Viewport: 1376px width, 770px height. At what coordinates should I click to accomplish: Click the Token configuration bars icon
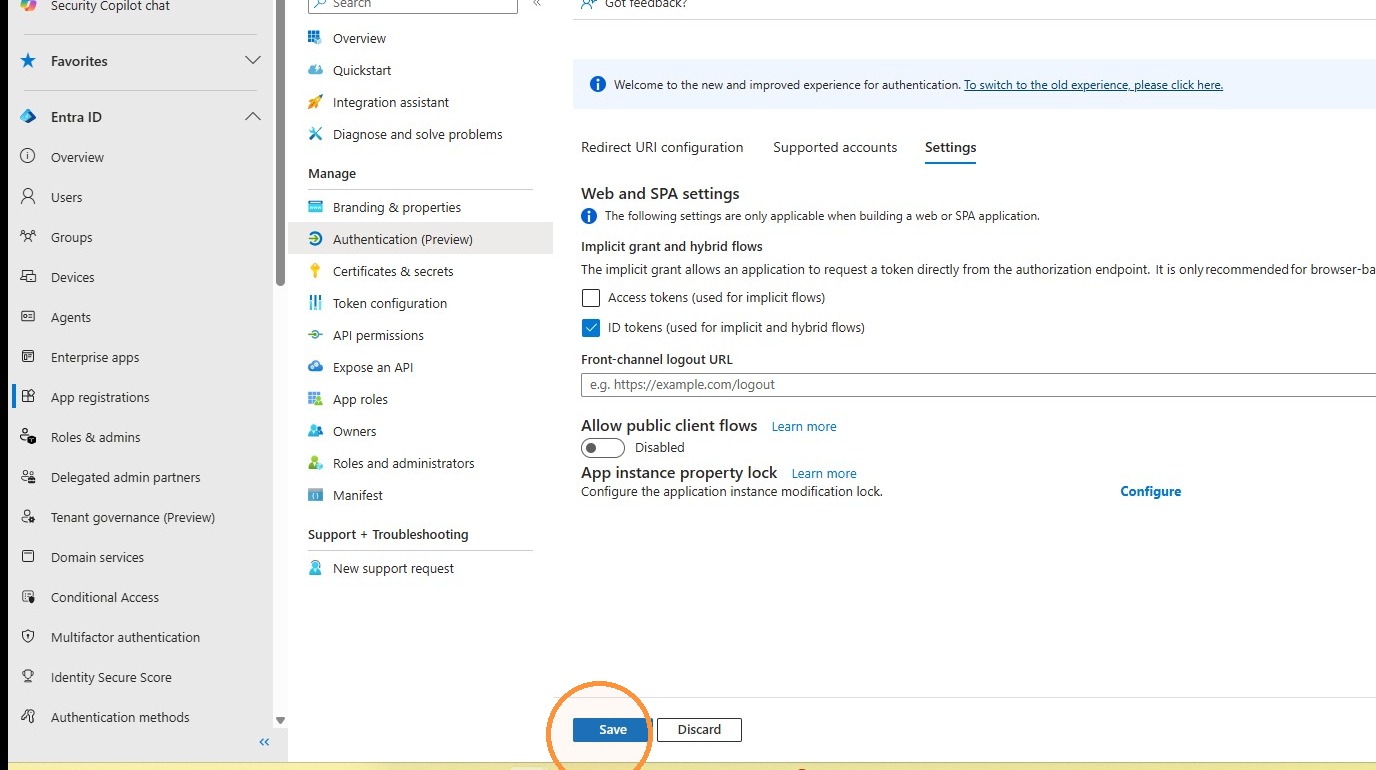(315, 303)
